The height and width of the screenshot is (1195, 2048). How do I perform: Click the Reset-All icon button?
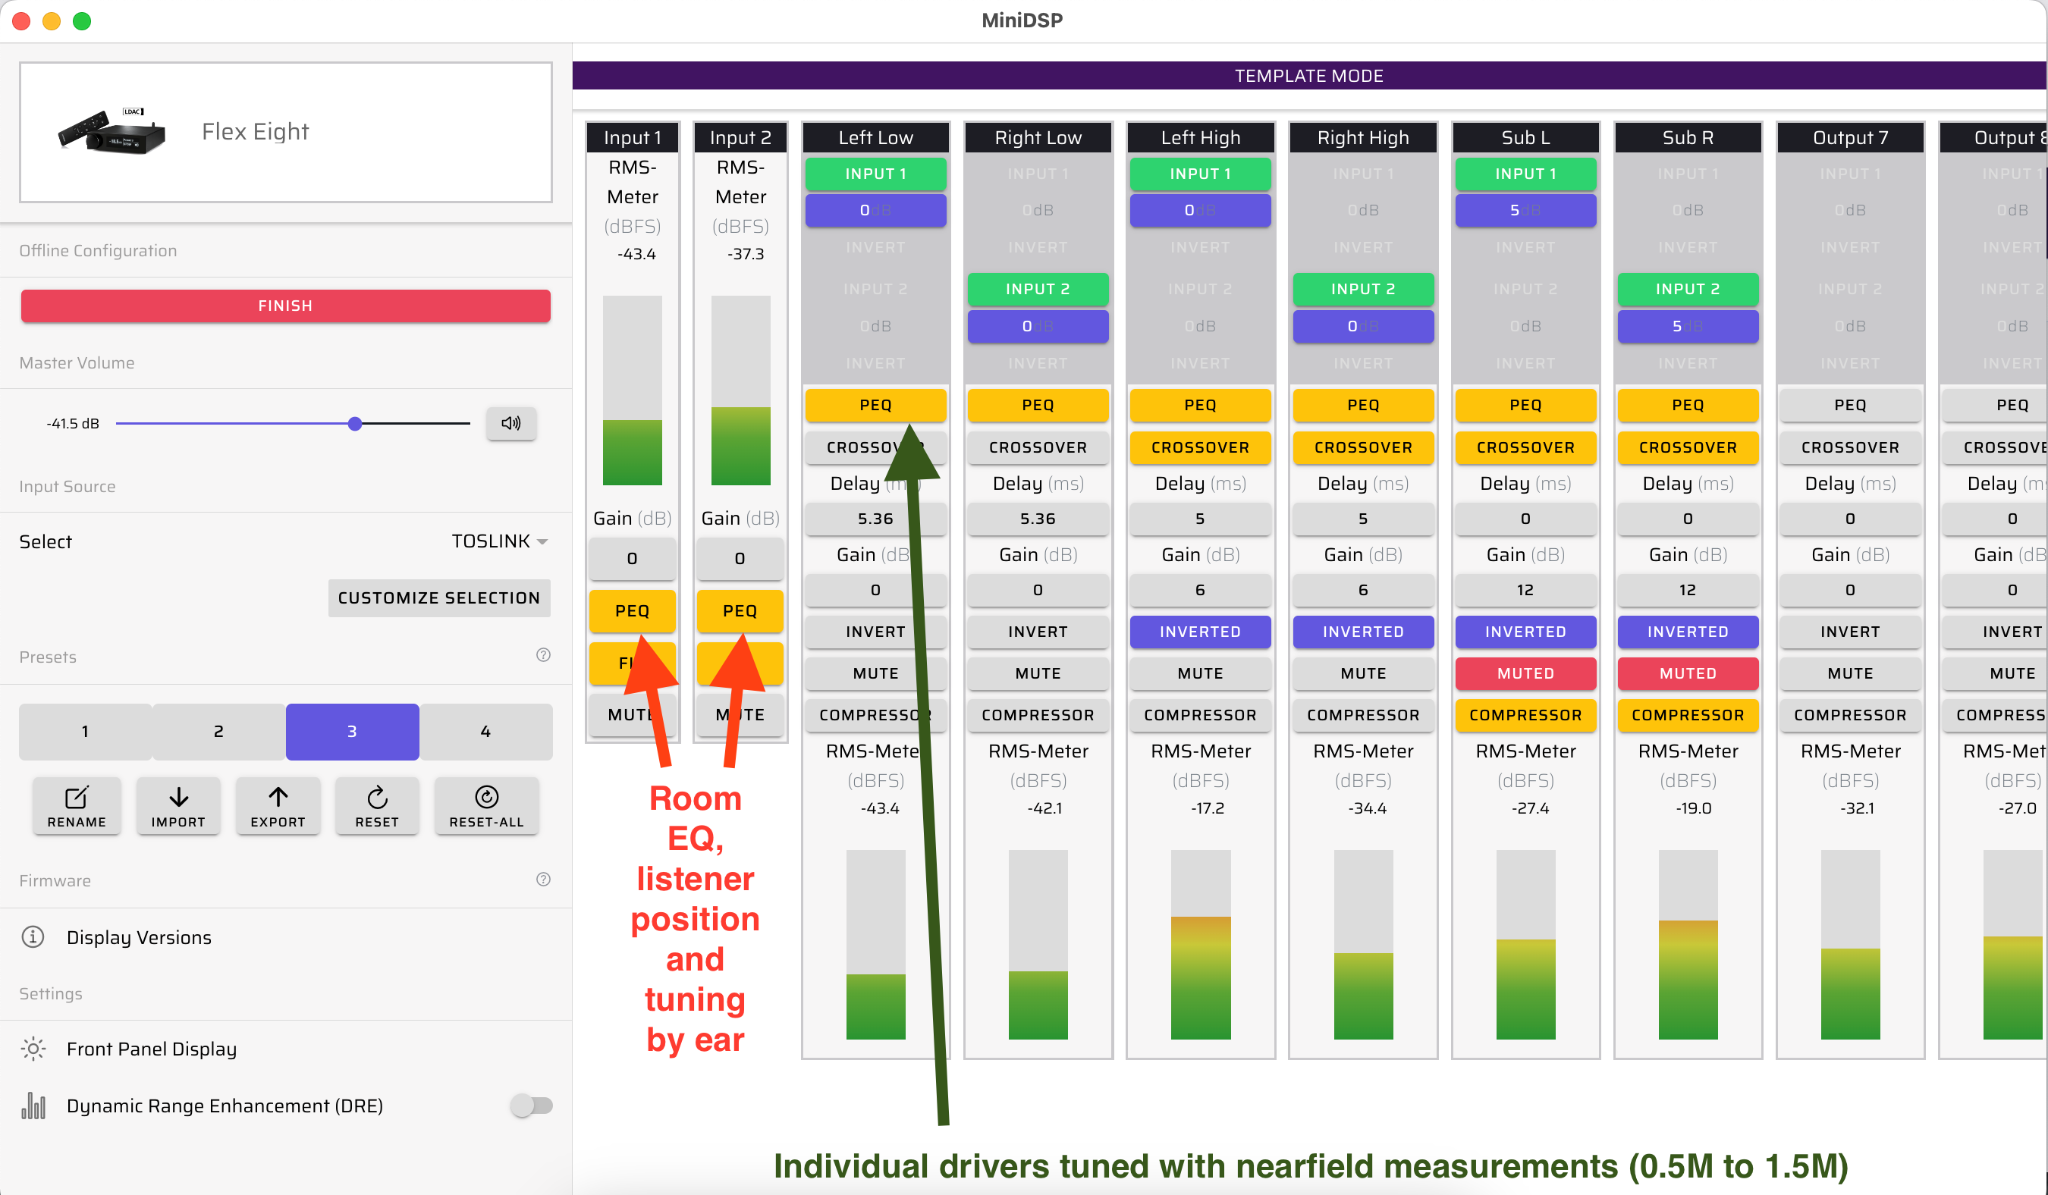point(487,805)
